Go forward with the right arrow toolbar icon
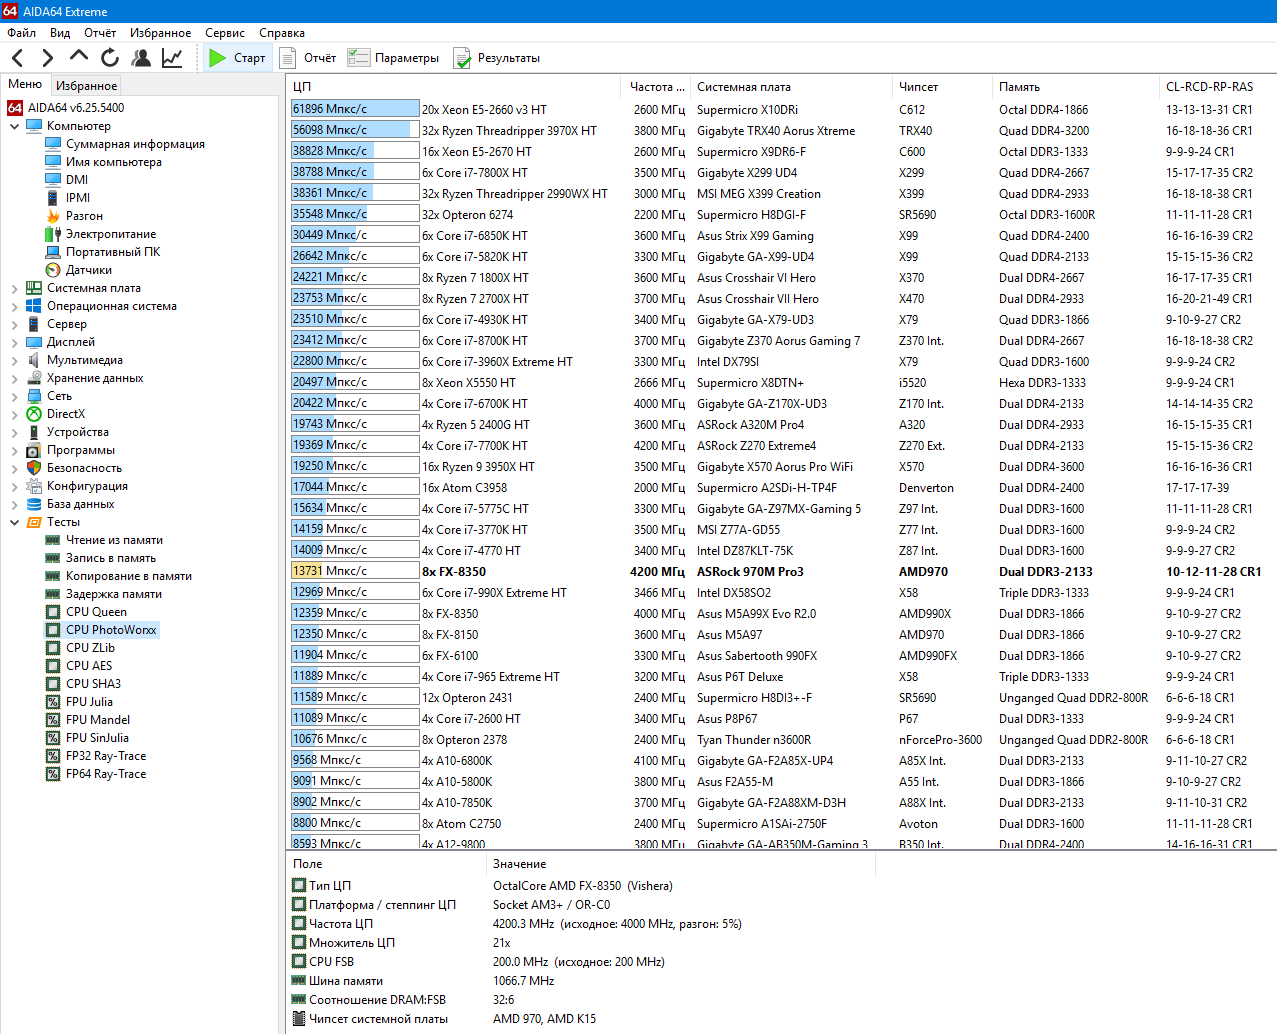1277x1034 pixels. click(x=47, y=58)
